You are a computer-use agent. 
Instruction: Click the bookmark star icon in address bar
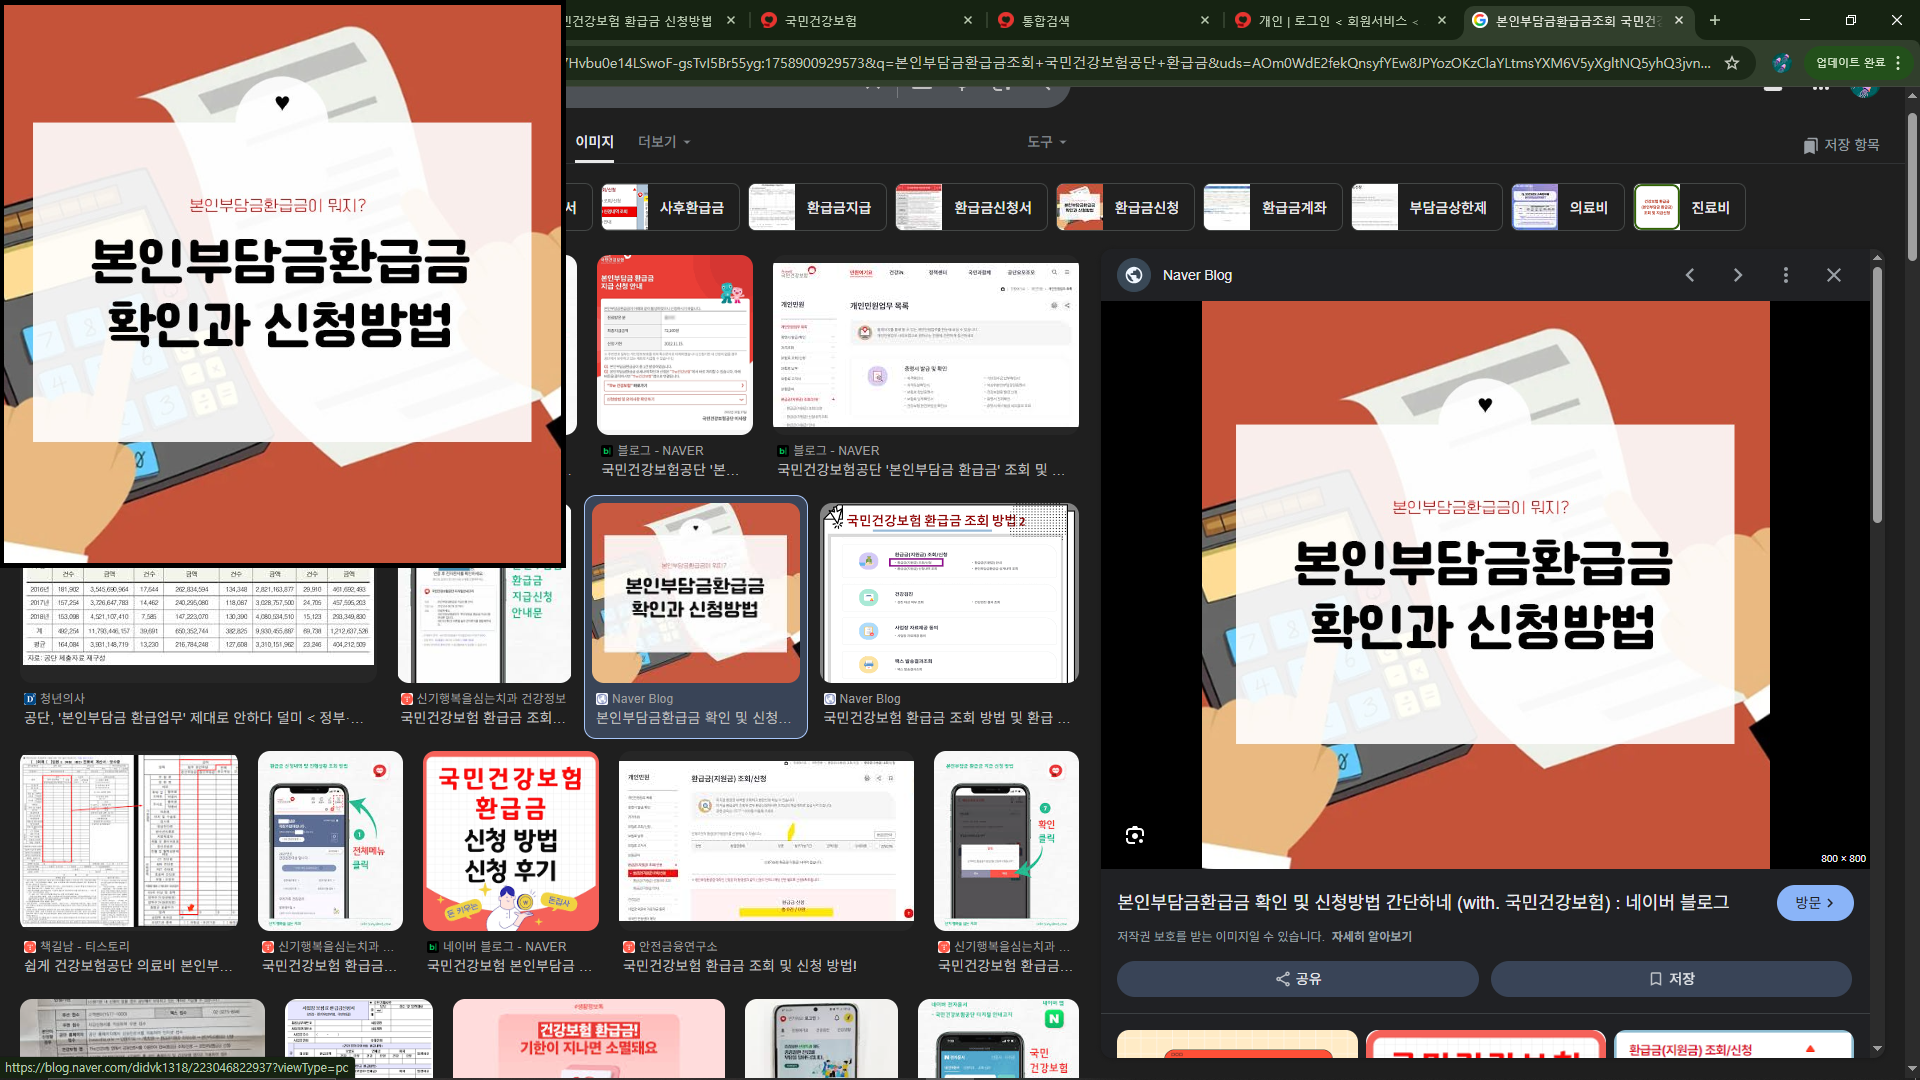pos(1732,63)
